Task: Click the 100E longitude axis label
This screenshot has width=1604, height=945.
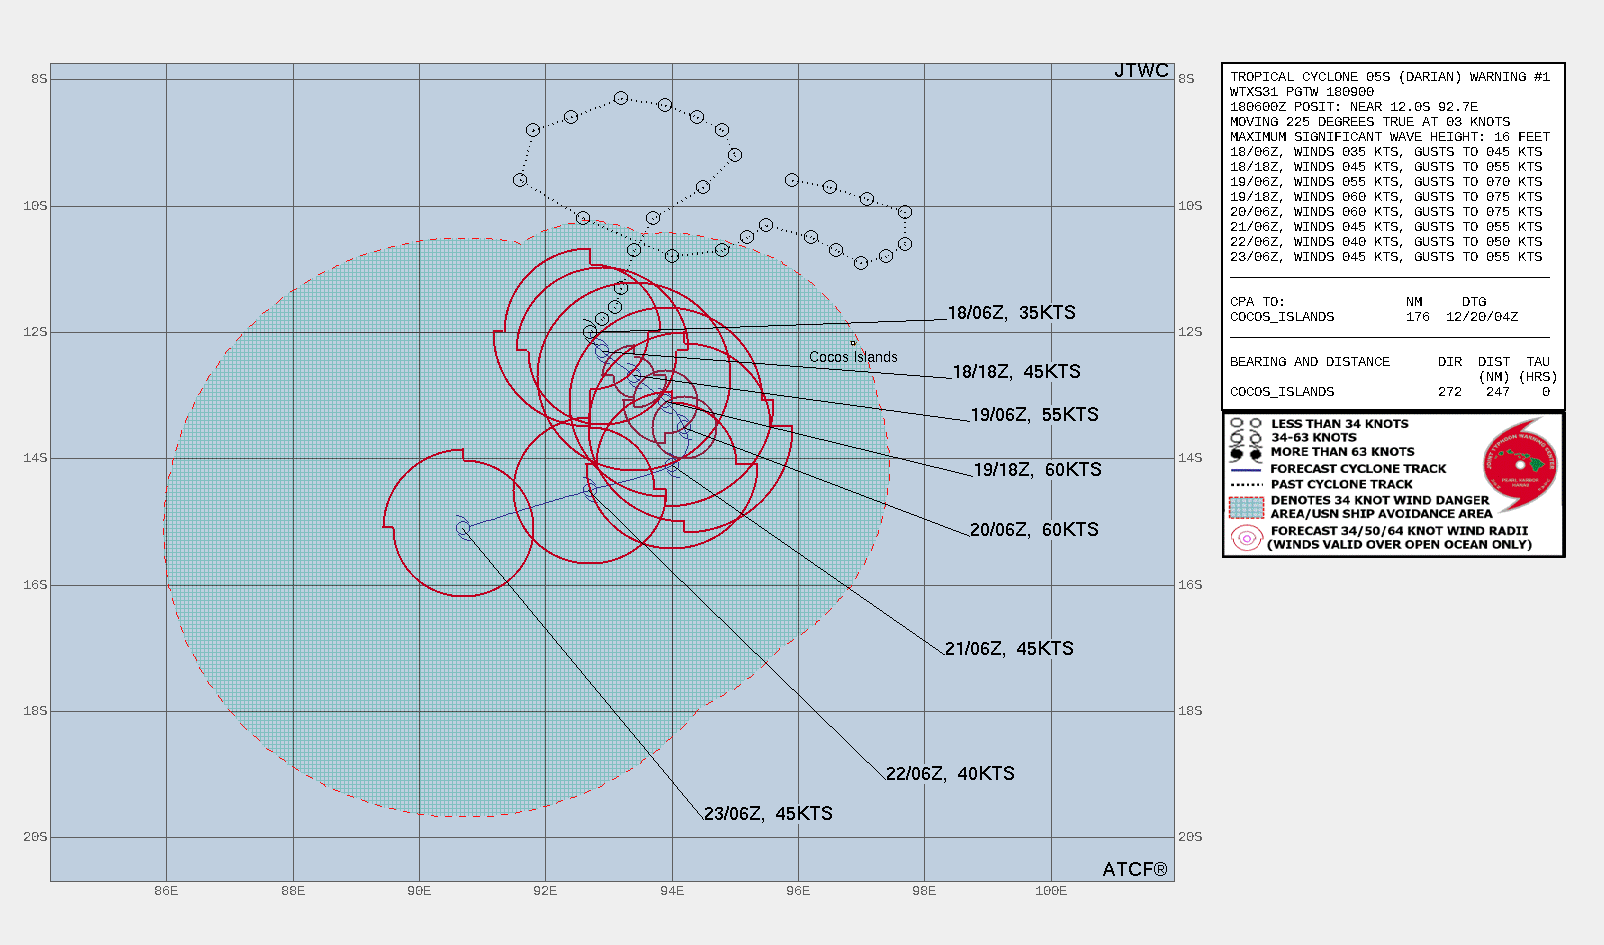Action: pos(1050,891)
